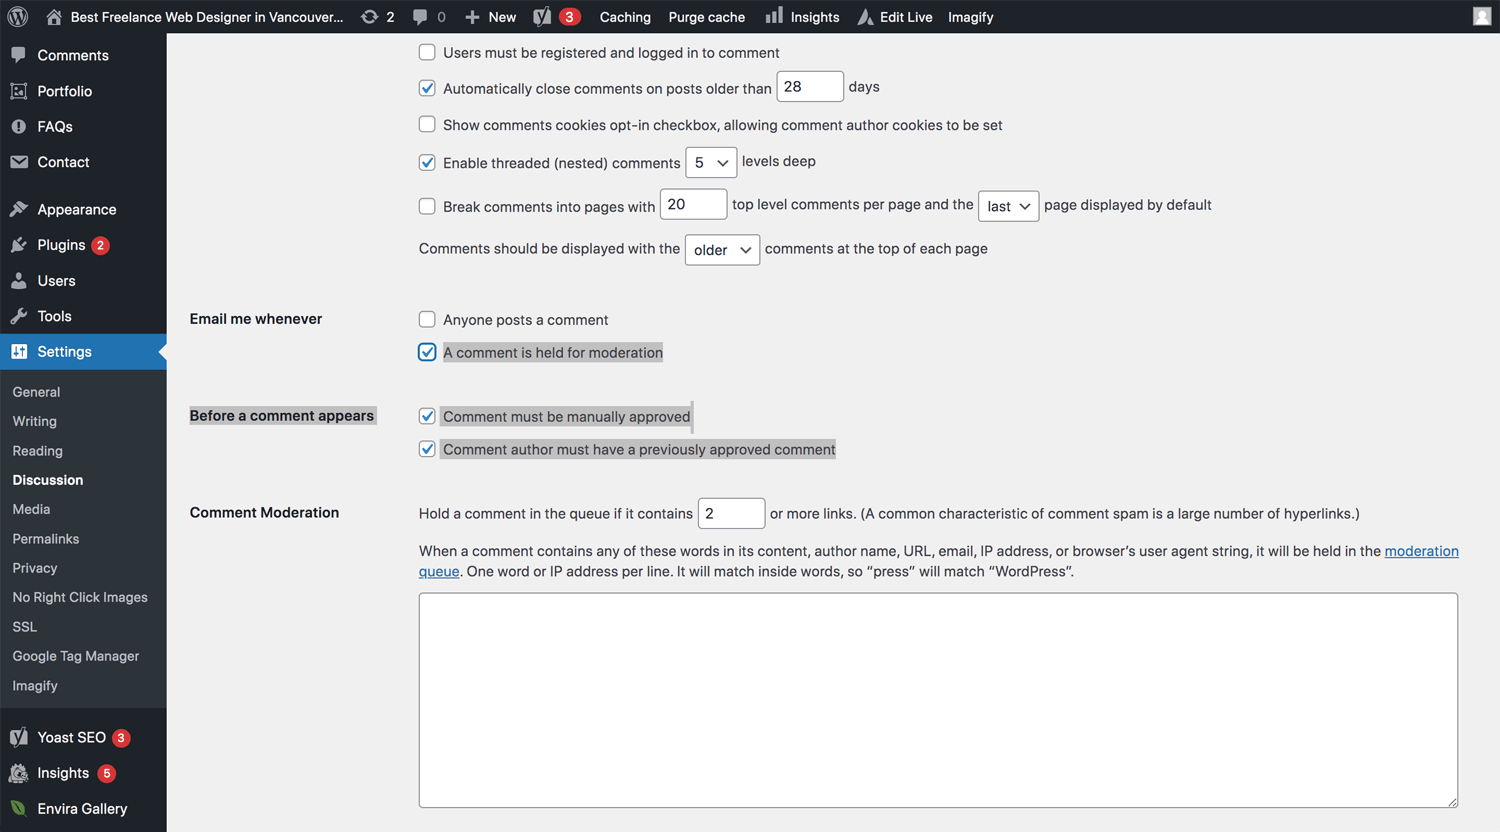Screen dimensions: 1500x832
Task: Click the Yoast SEO badge showing 3
Action: tap(121, 738)
